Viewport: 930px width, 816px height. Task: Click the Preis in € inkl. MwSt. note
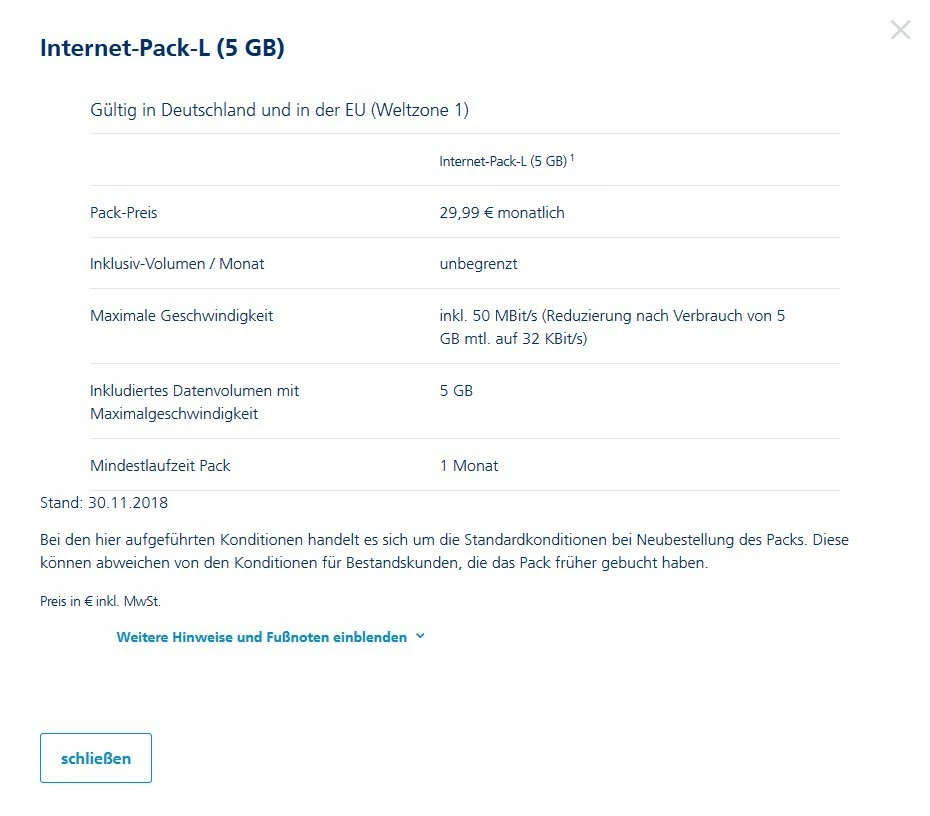click(100, 602)
